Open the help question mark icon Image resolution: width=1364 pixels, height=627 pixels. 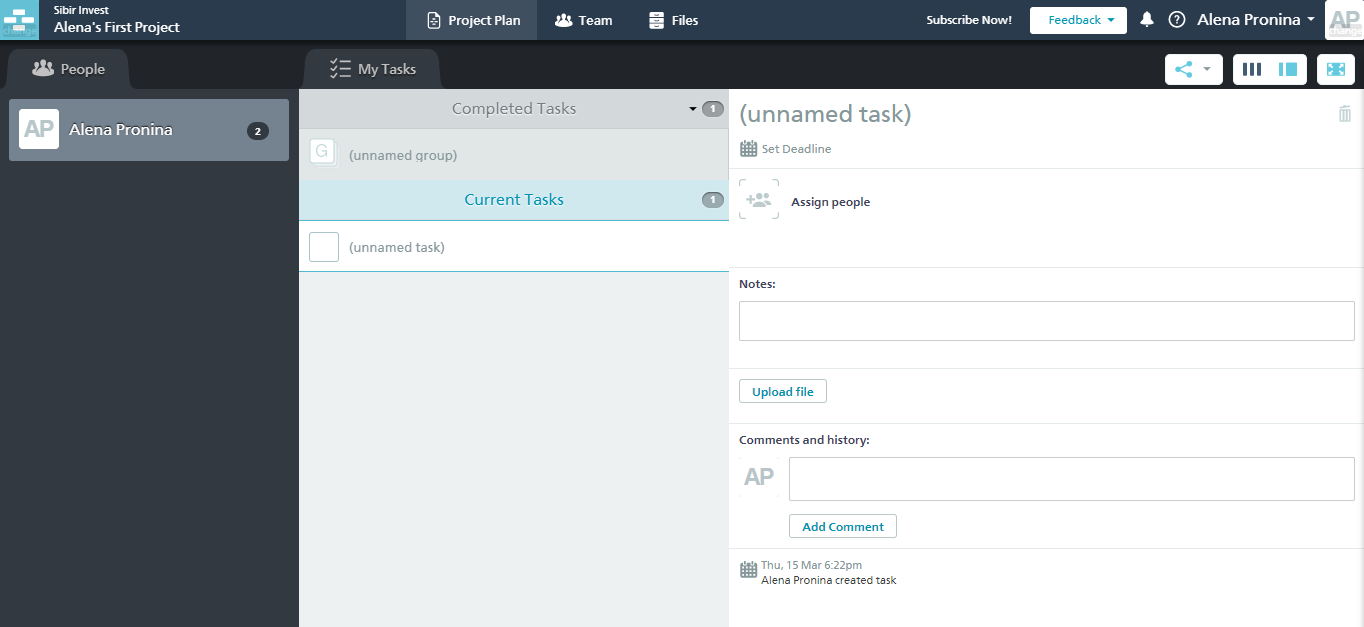click(x=1177, y=20)
